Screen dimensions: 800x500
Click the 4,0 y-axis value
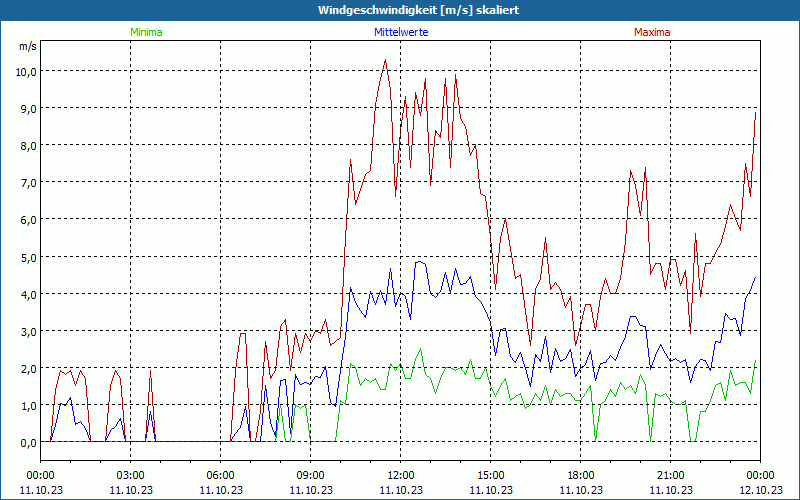click(28, 294)
